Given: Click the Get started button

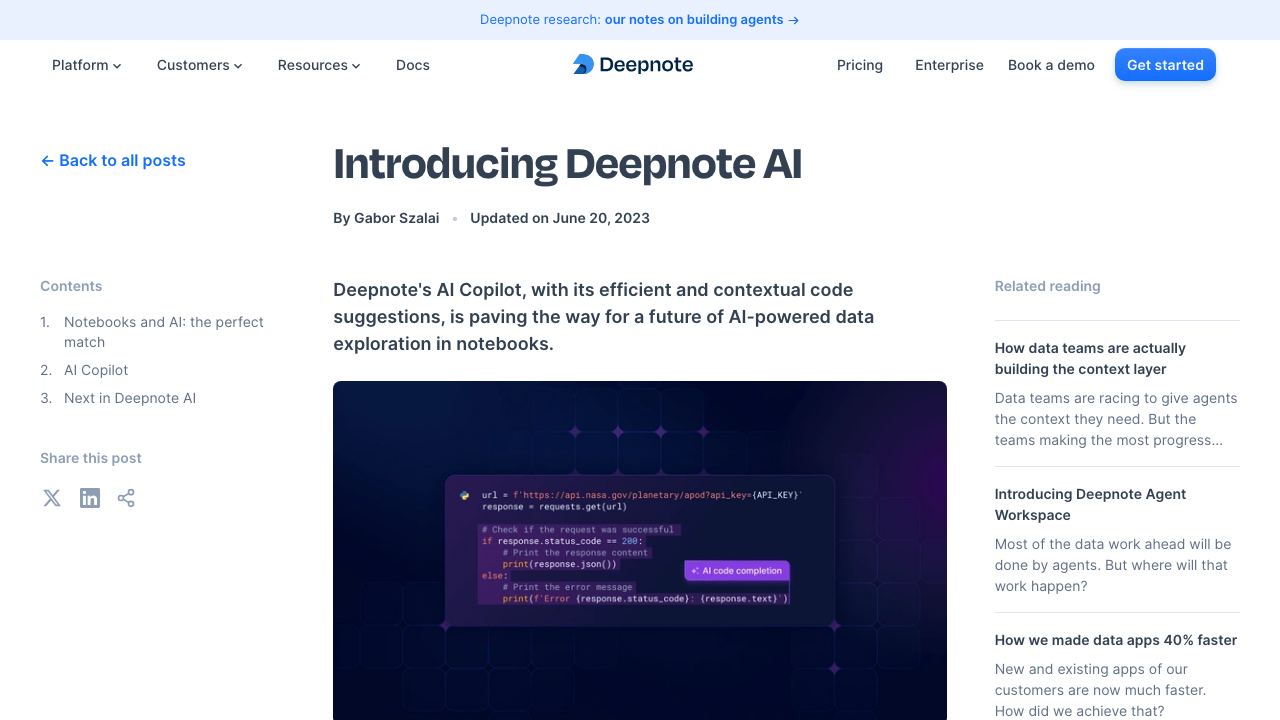Looking at the screenshot, I should coord(1165,65).
